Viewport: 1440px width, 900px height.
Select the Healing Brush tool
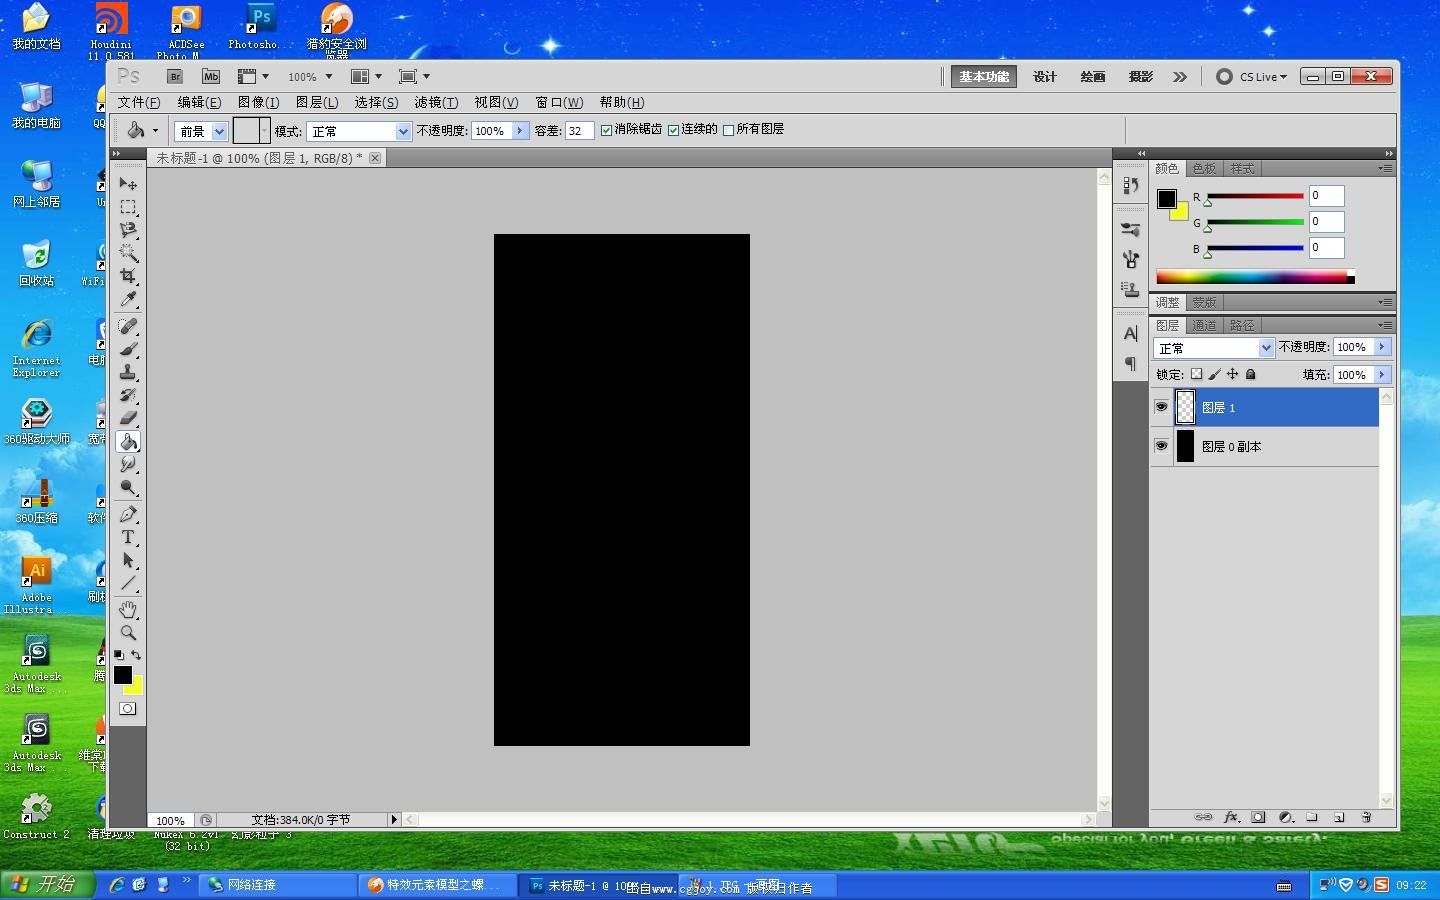click(128, 326)
